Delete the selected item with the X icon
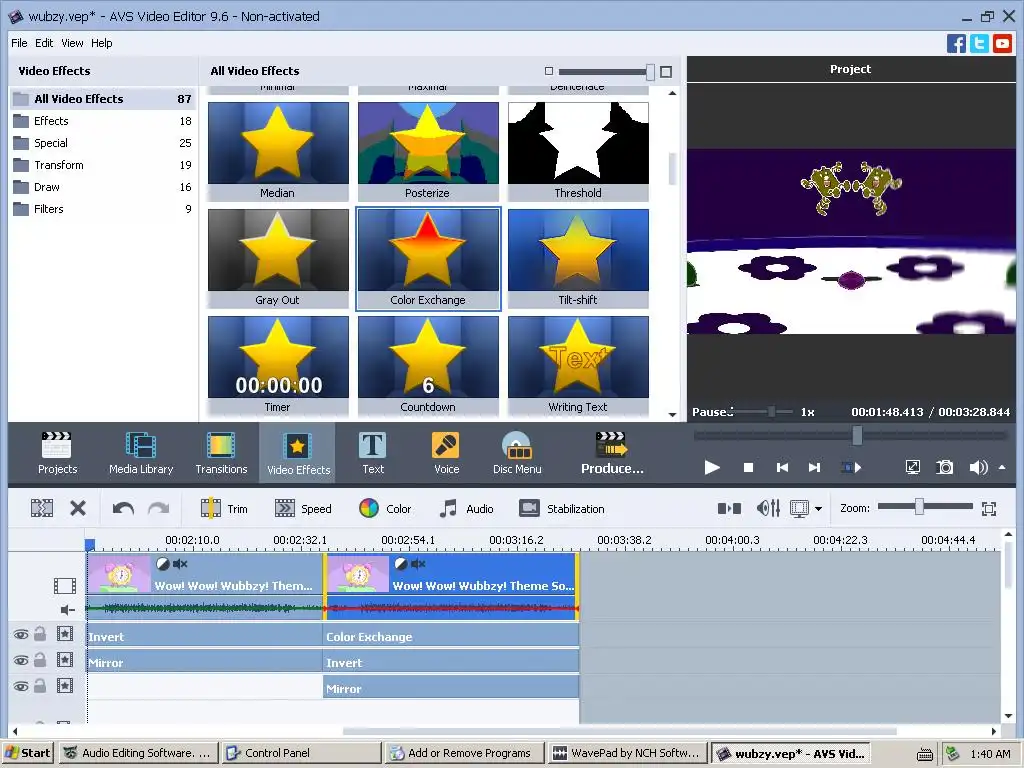The image size is (1024, 768). tap(78, 508)
